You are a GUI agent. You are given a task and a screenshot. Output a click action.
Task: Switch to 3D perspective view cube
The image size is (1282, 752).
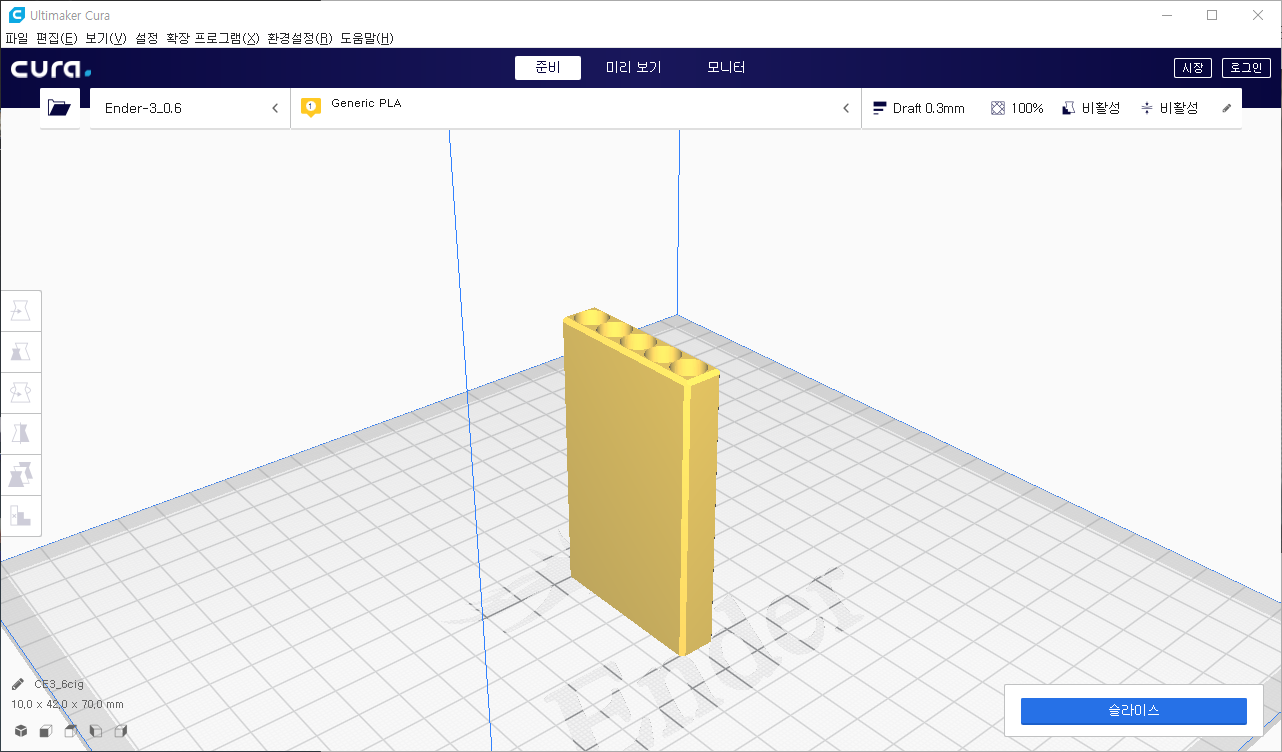20,731
